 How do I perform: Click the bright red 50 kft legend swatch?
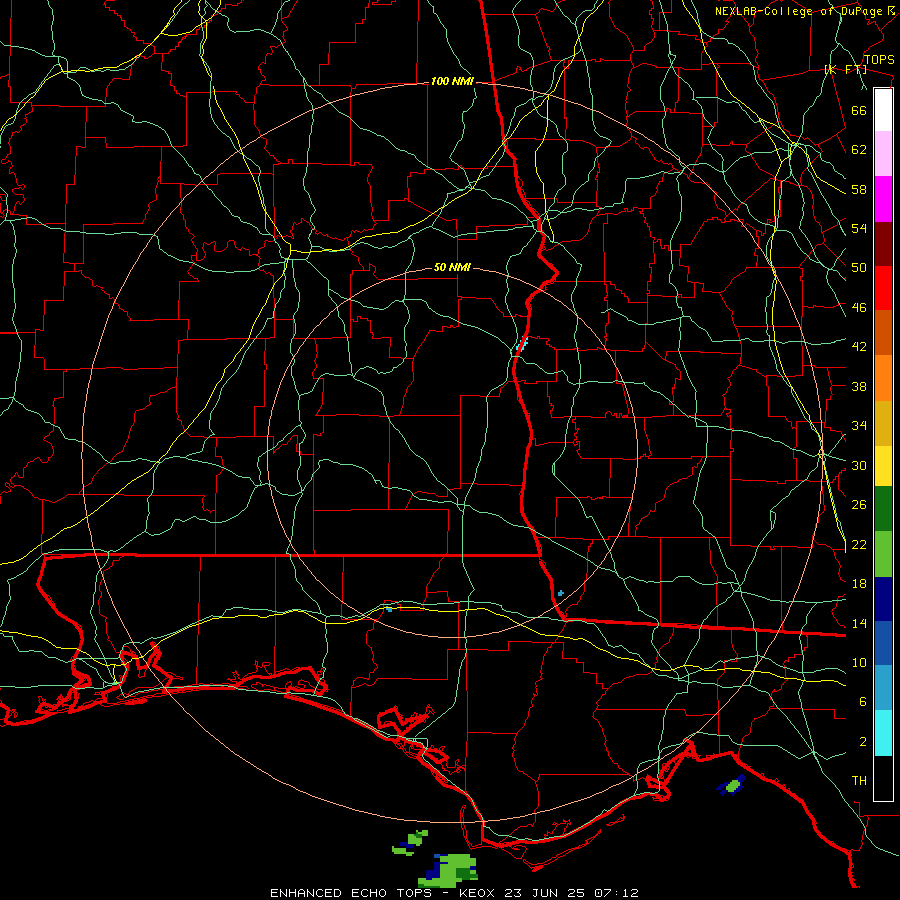point(883,288)
